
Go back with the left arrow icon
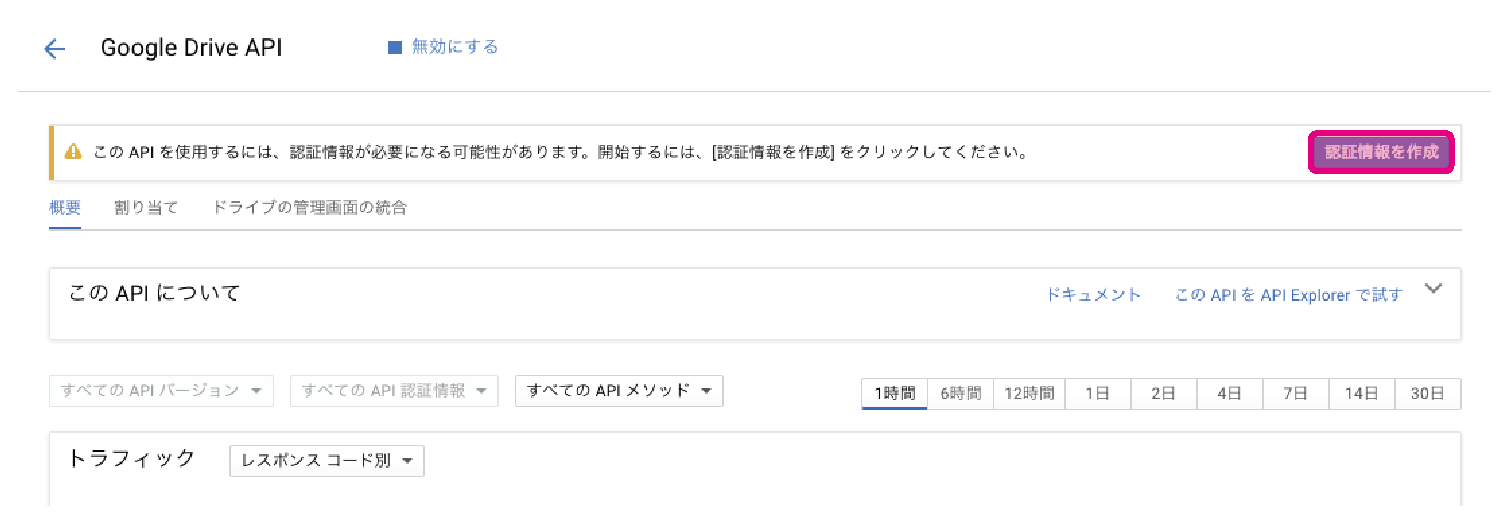click(x=54, y=49)
